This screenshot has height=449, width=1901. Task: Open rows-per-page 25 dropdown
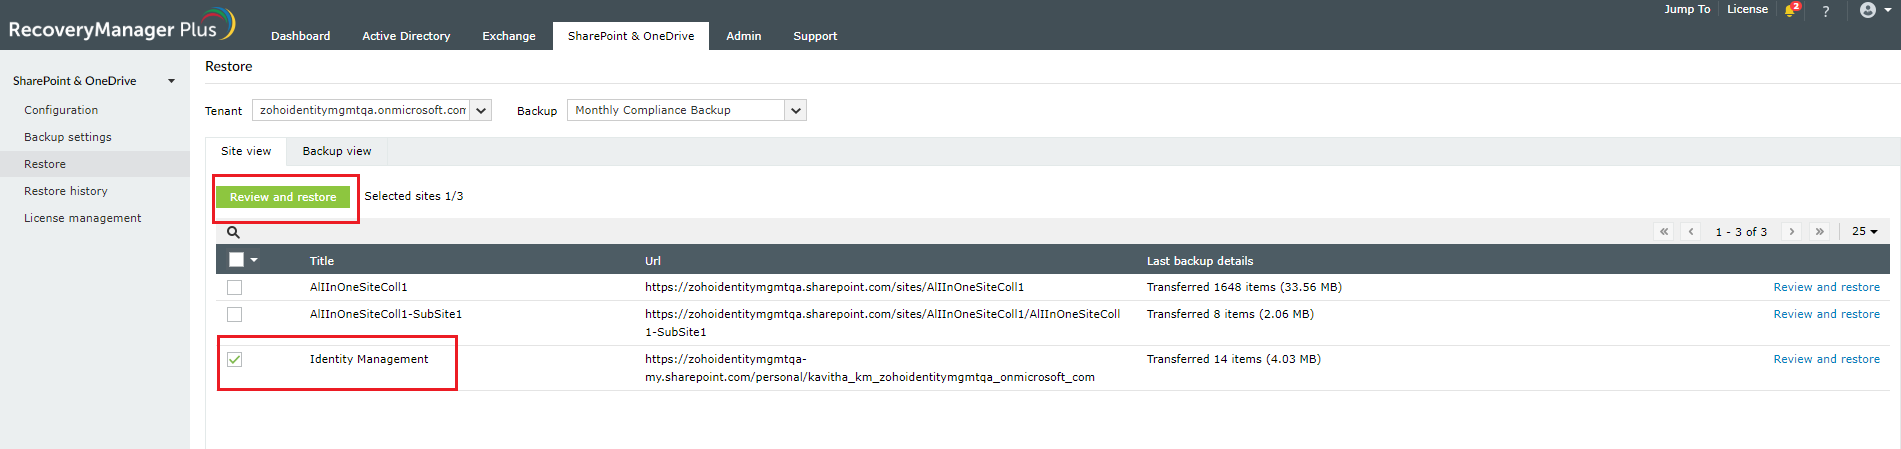[x=1864, y=231]
